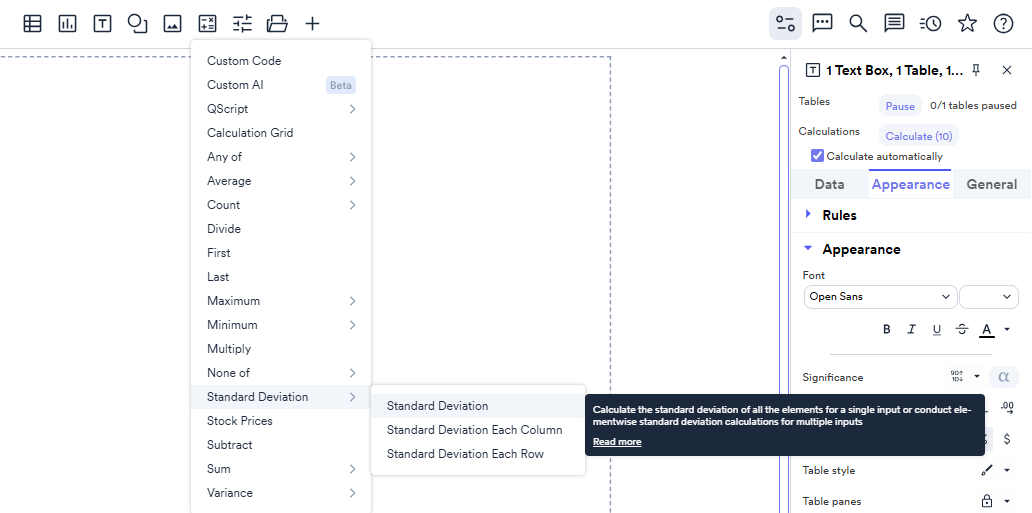Viewport: 1032px width, 513px height.
Task: Toggle Calculate automatically checkbox
Action: pos(817,156)
